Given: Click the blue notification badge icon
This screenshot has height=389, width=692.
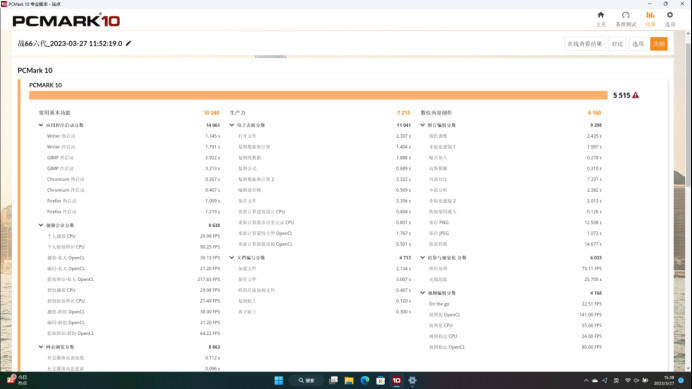Looking at the screenshot, I should click(x=681, y=381).
